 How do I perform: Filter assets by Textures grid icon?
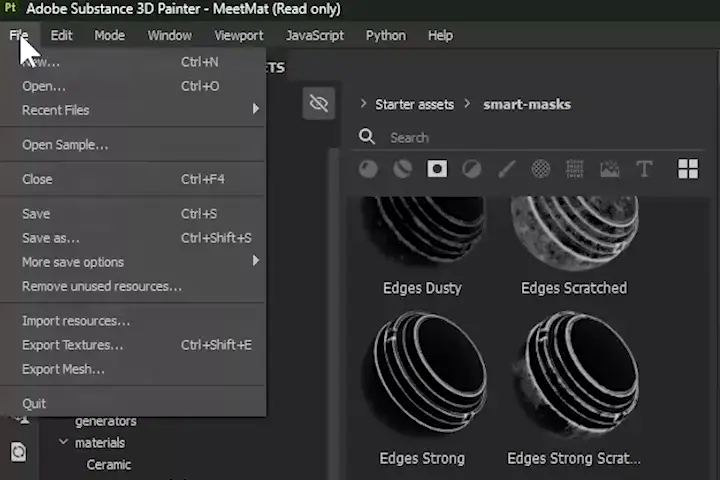pyautogui.click(x=575, y=169)
